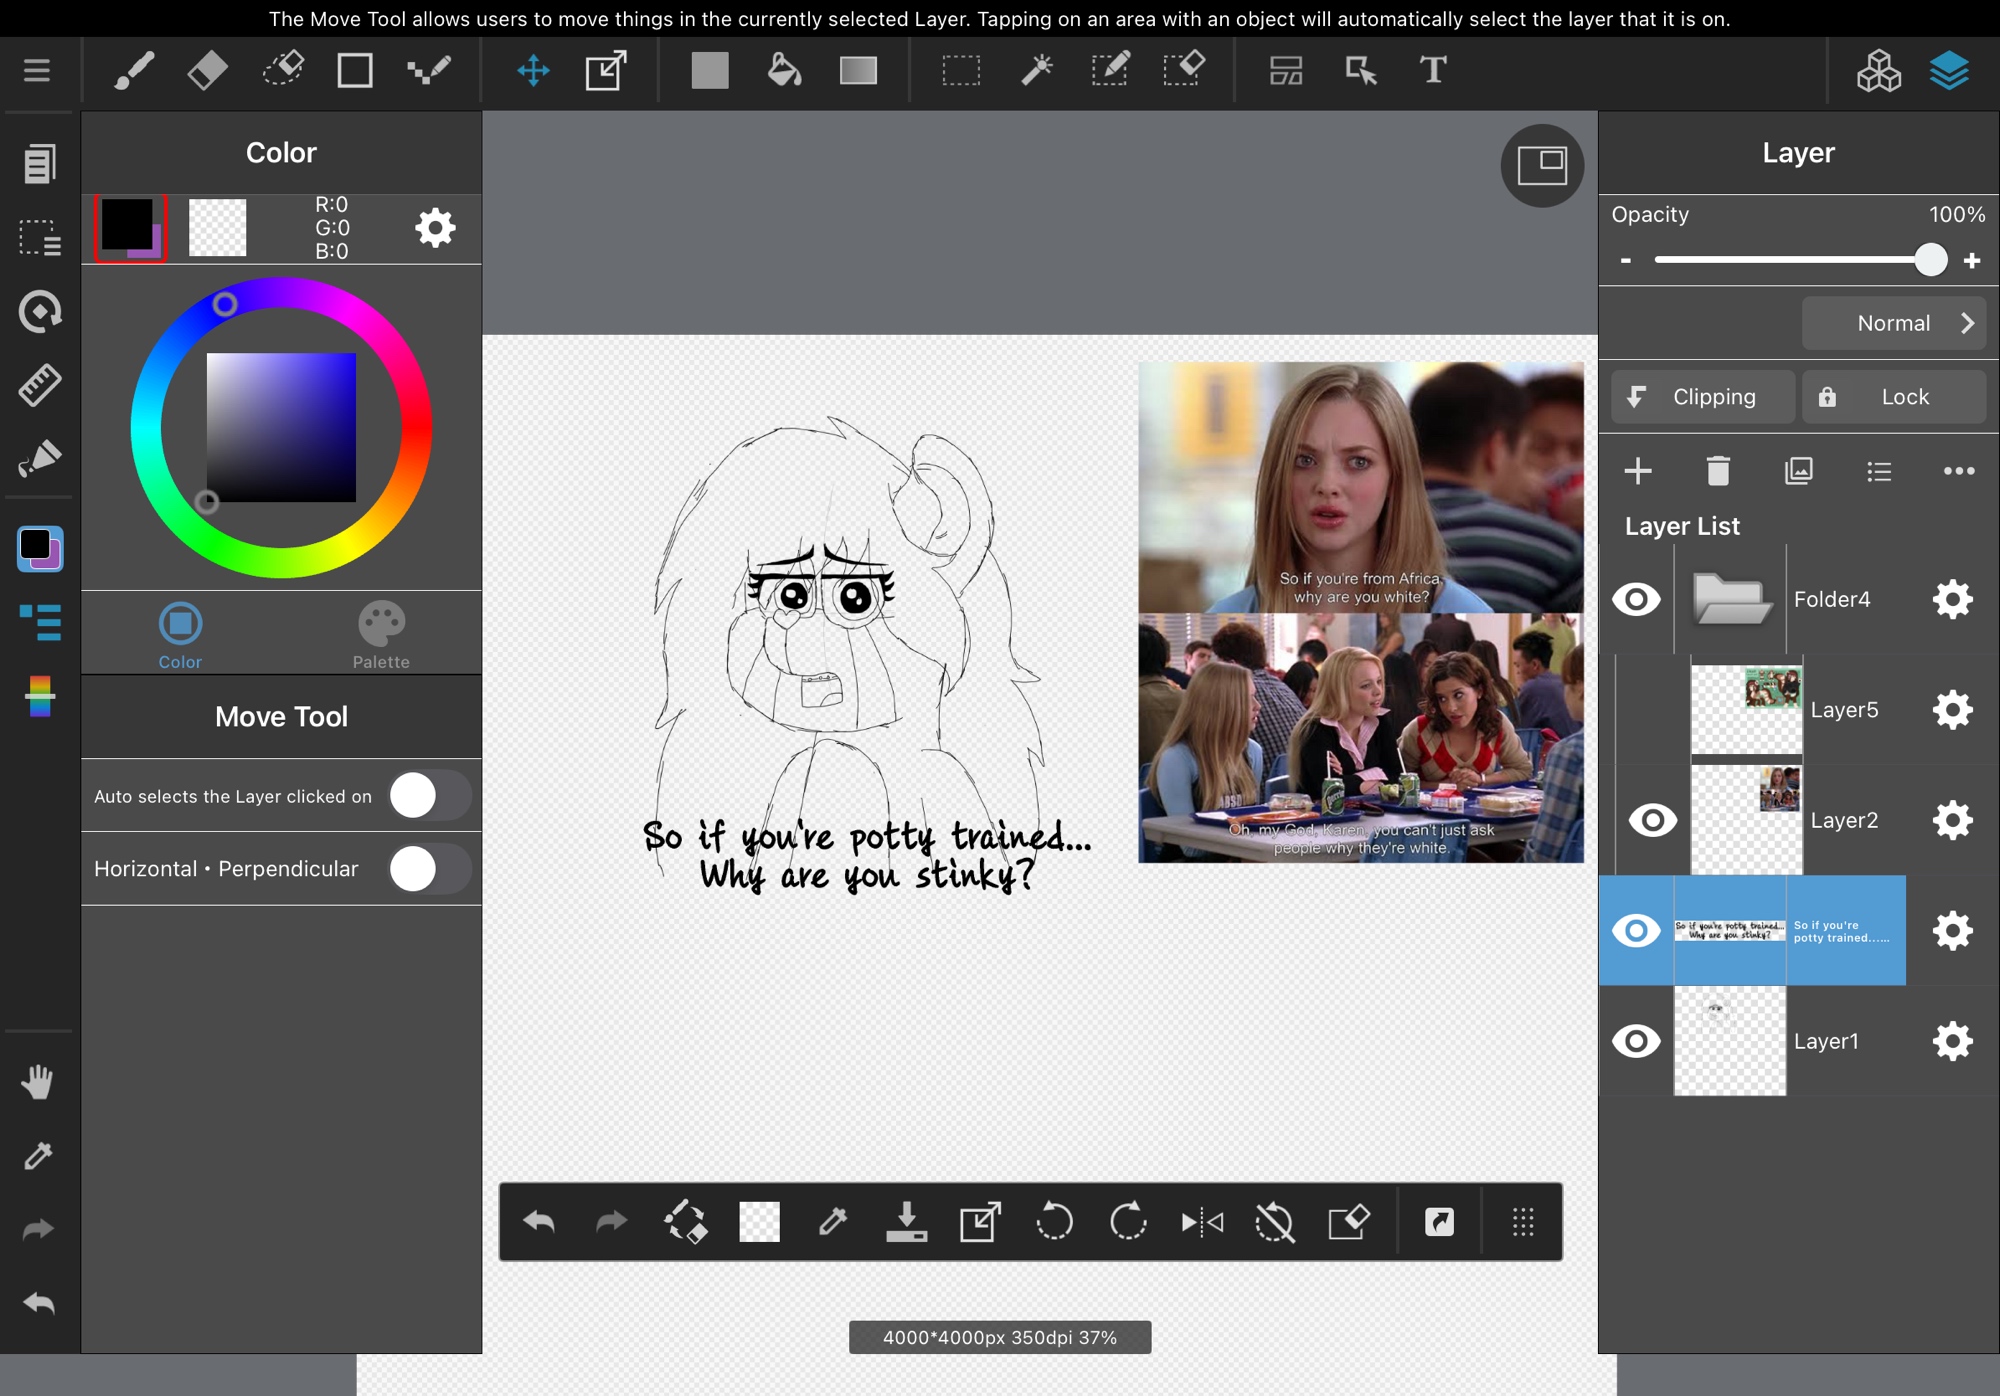The height and width of the screenshot is (1396, 2000).
Task: Enable Horizontal Perpendicular switch
Action: pyautogui.click(x=429, y=869)
